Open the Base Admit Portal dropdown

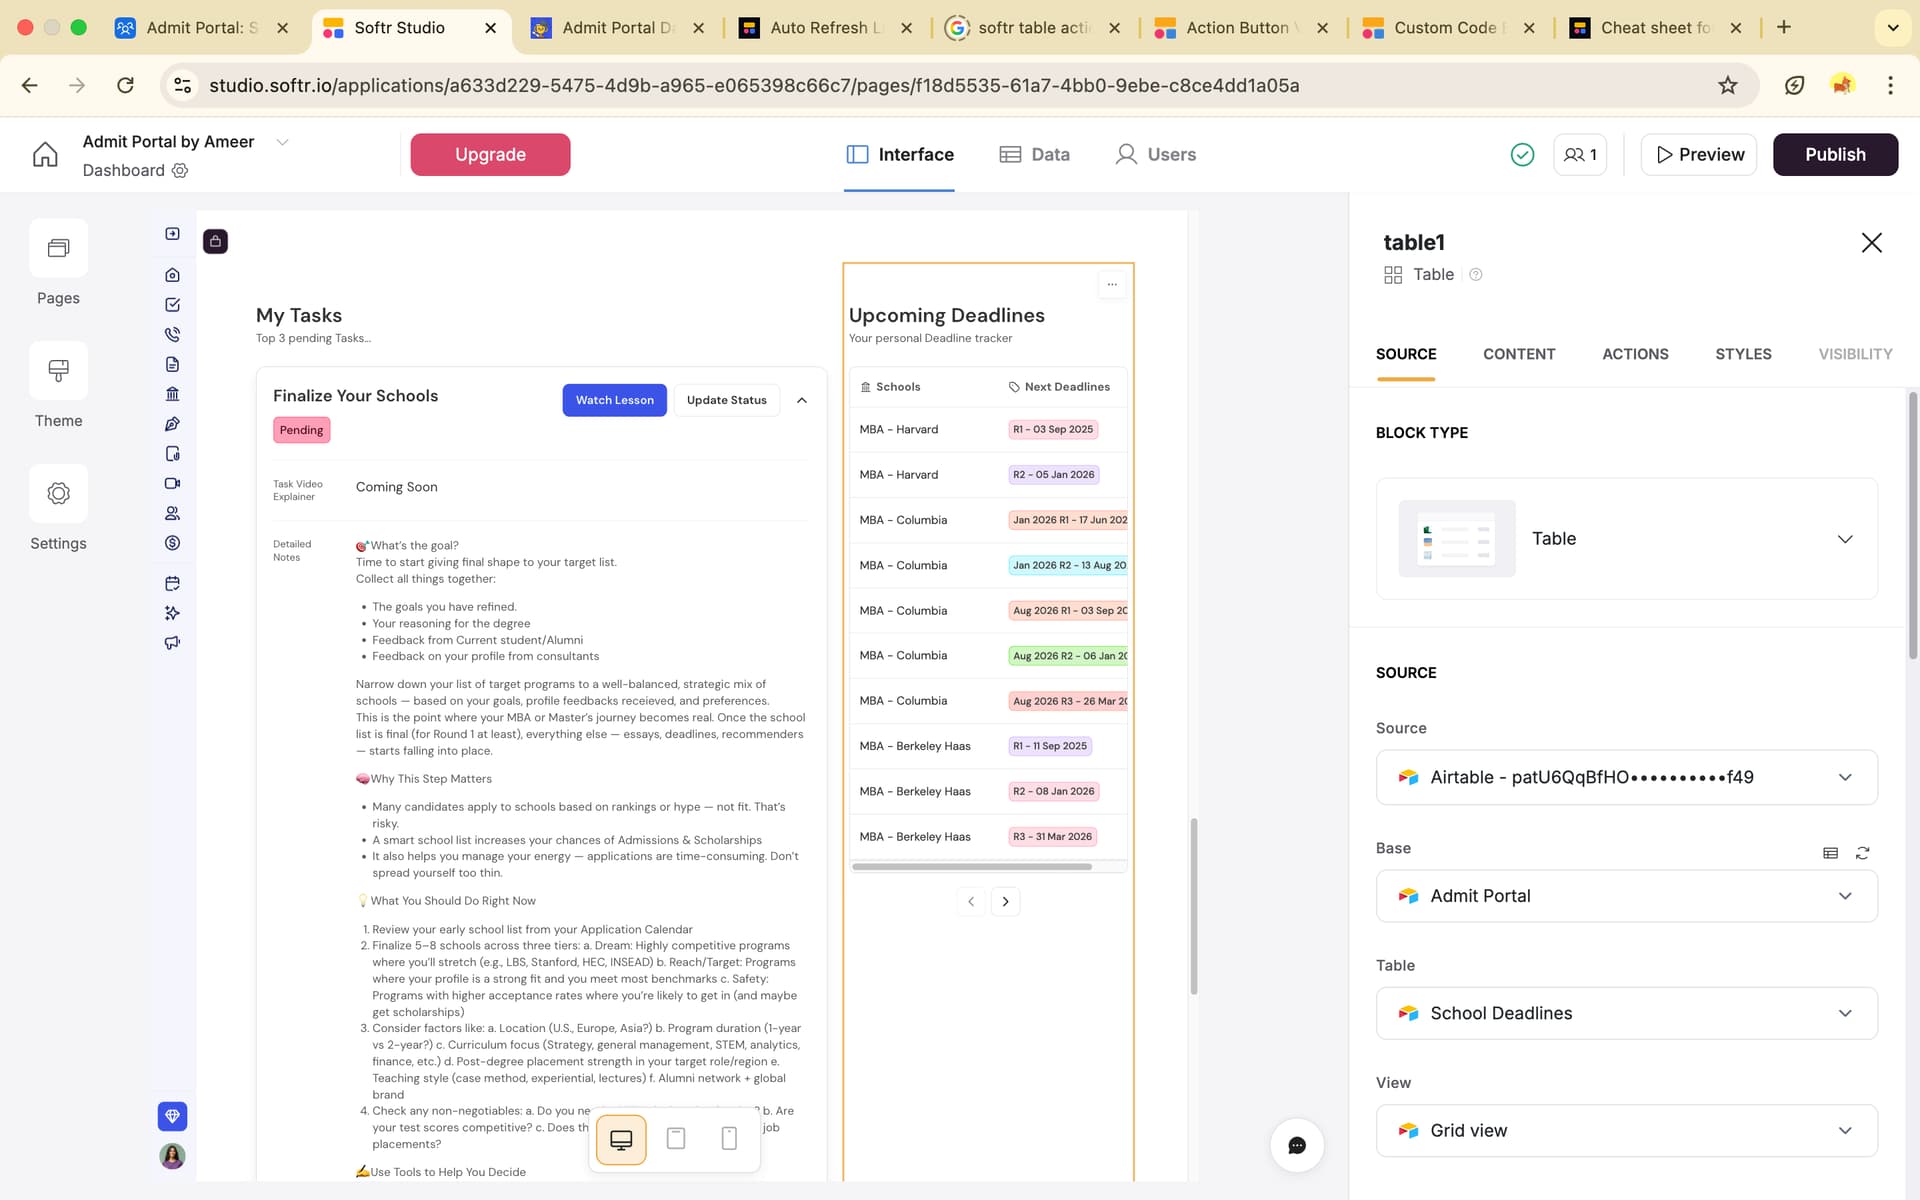[1626, 896]
